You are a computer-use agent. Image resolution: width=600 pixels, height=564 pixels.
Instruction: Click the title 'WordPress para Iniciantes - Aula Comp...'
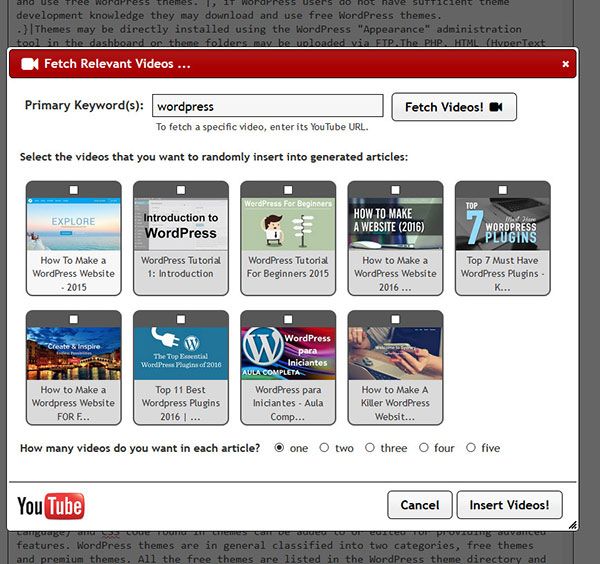point(288,403)
